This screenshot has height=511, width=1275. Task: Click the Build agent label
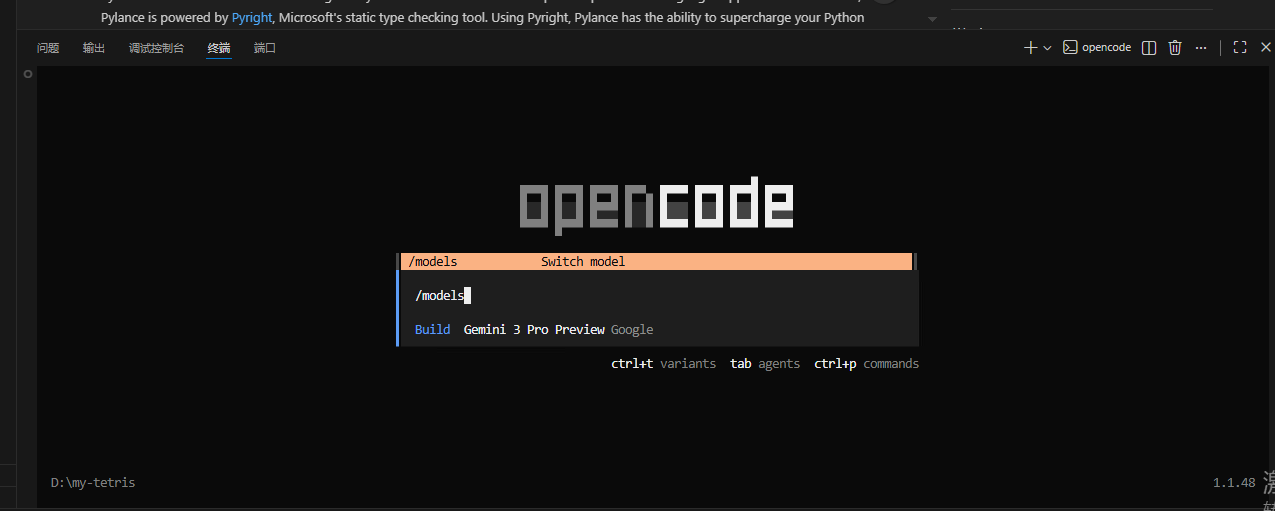432,329
